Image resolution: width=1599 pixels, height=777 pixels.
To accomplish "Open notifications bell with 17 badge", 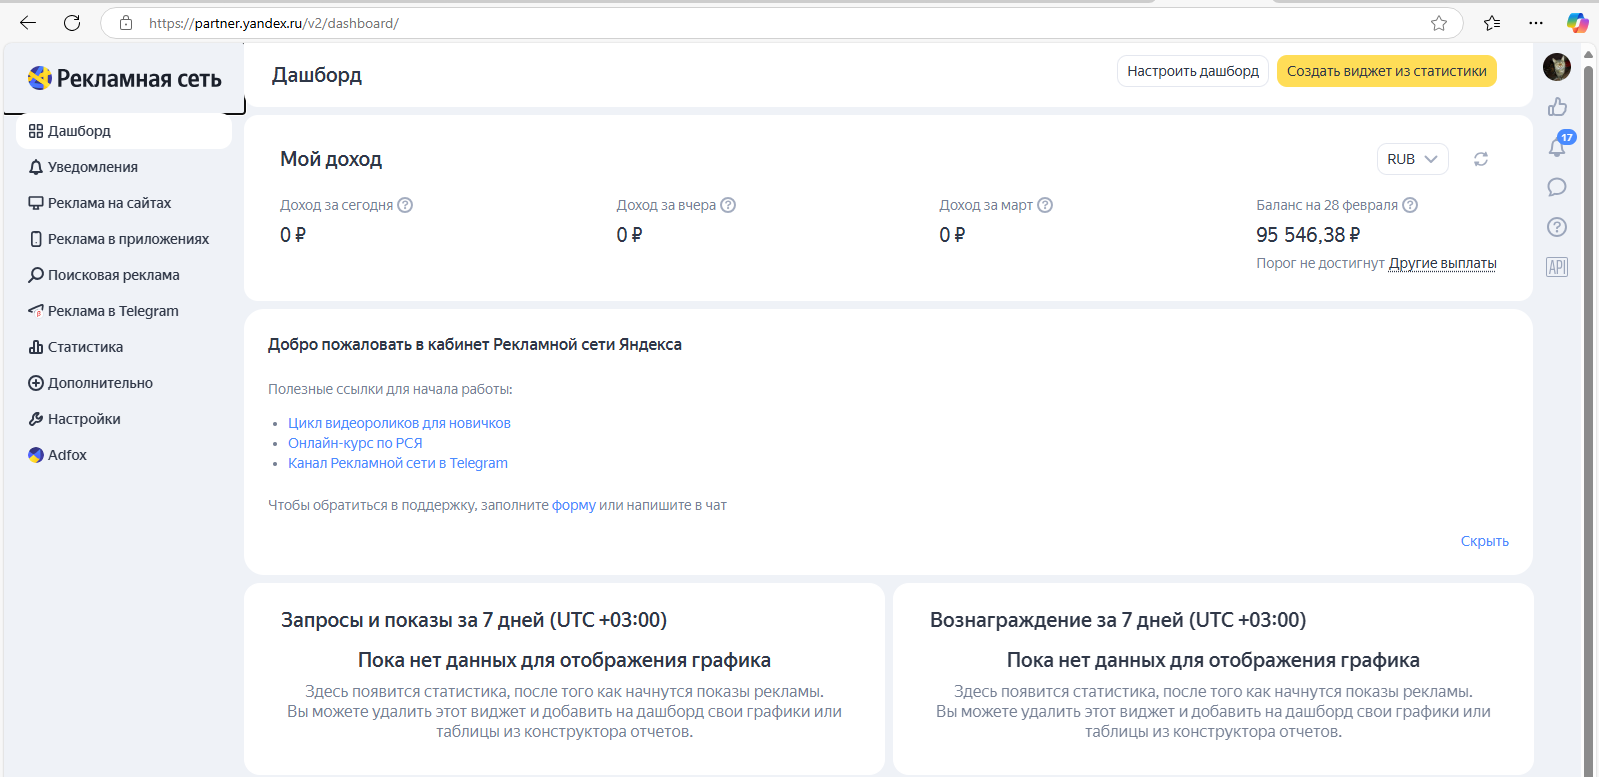I will tap(1558, 146).
